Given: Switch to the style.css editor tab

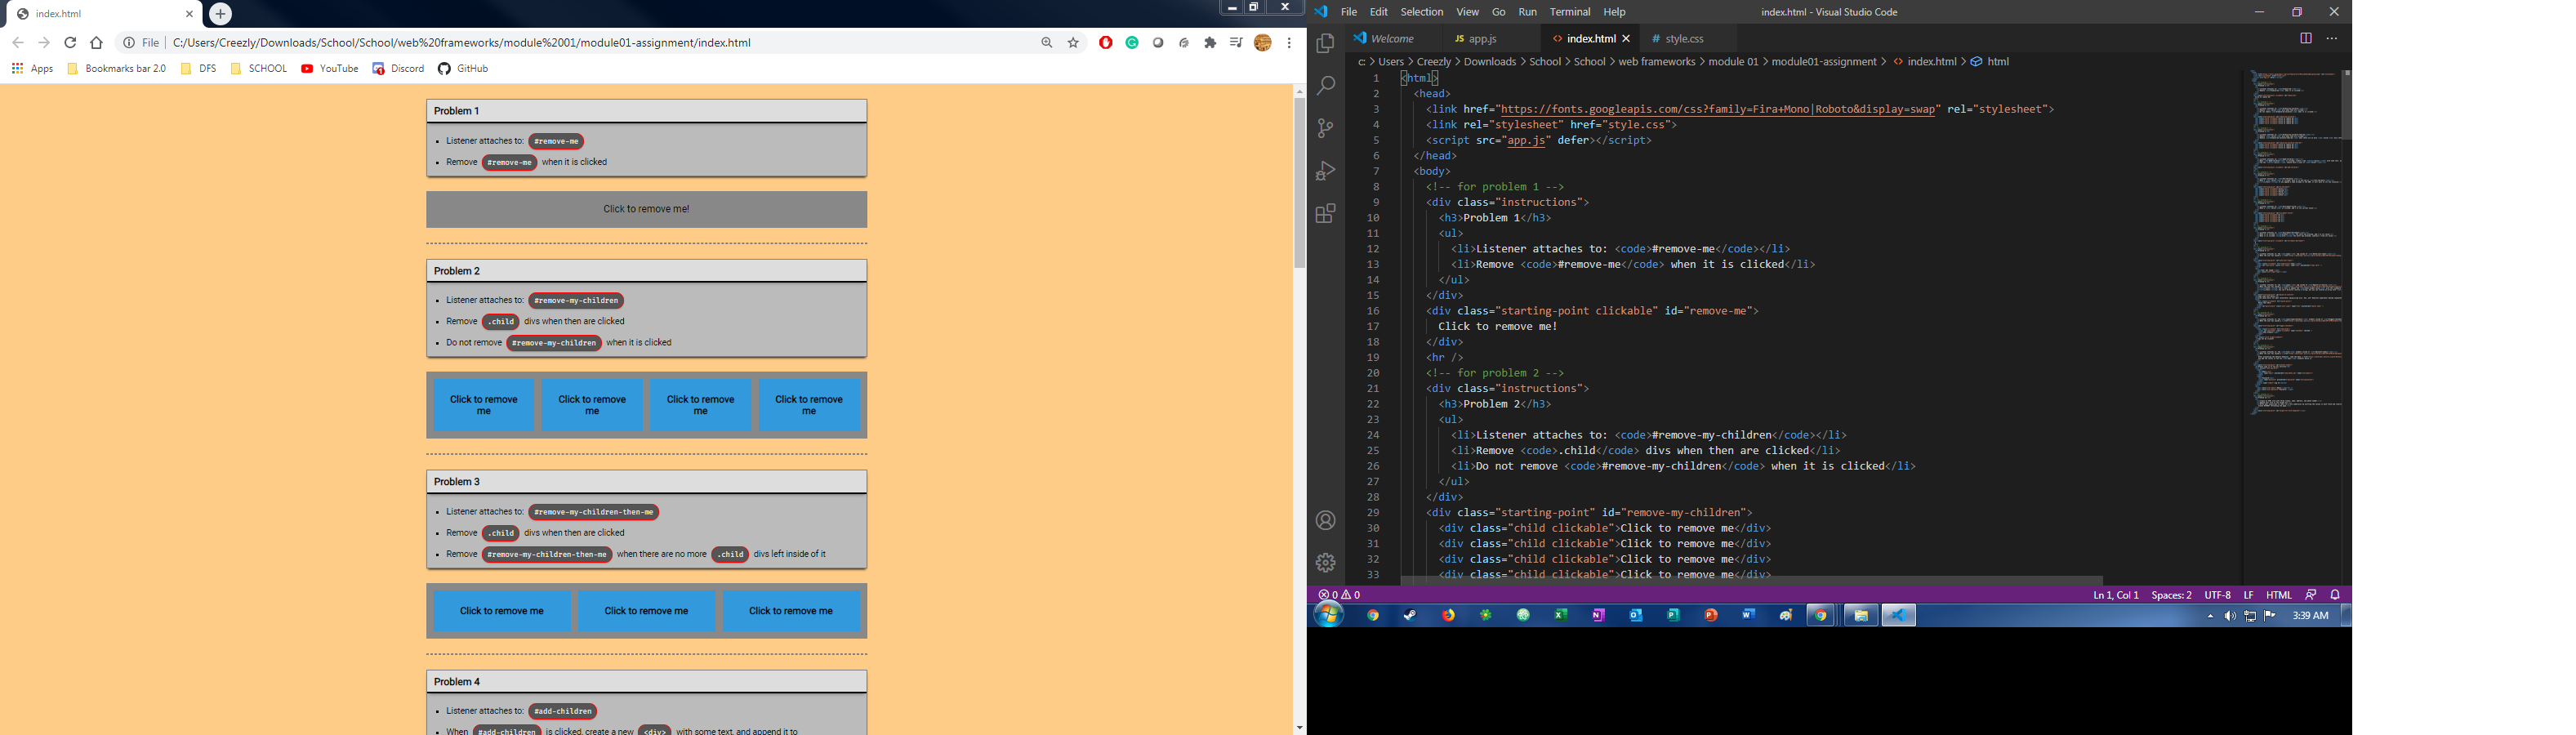Looking at the screenshot, I should click(1685, 39).
